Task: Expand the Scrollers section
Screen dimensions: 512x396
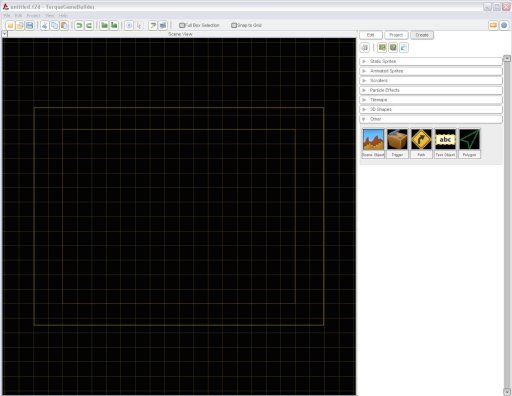Action: pos(431,81)
